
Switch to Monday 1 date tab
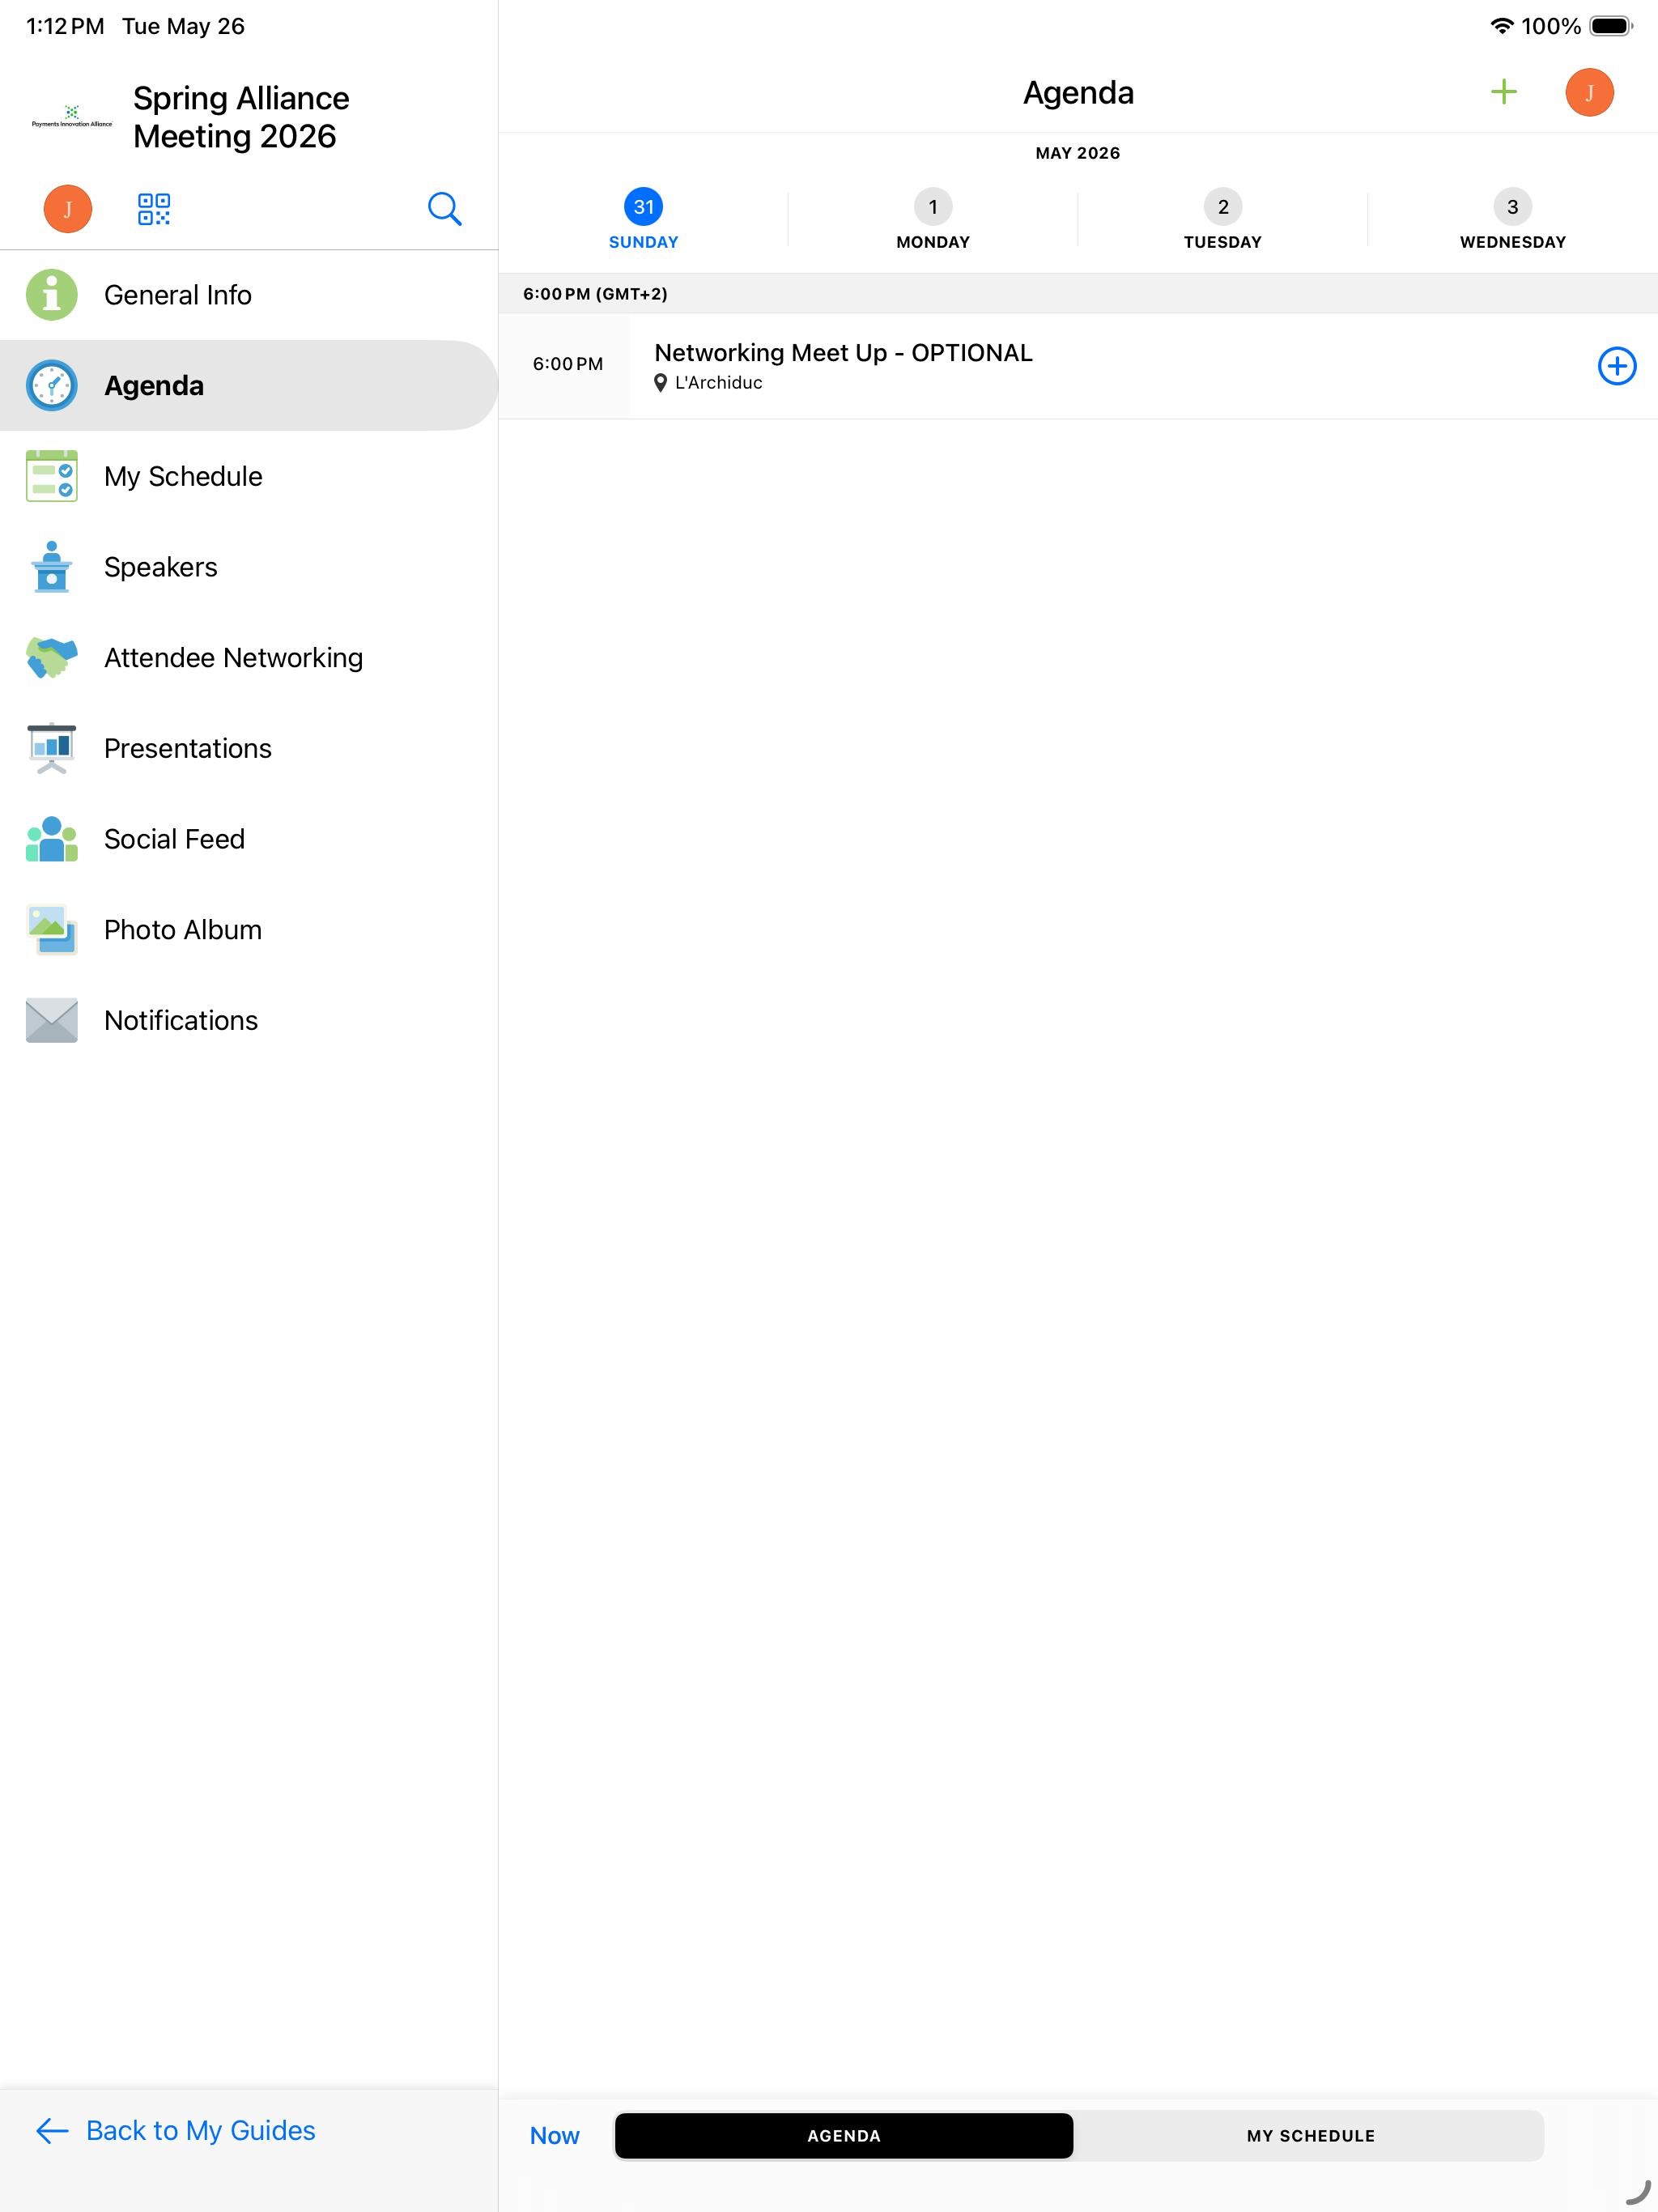tap(933, 219)
